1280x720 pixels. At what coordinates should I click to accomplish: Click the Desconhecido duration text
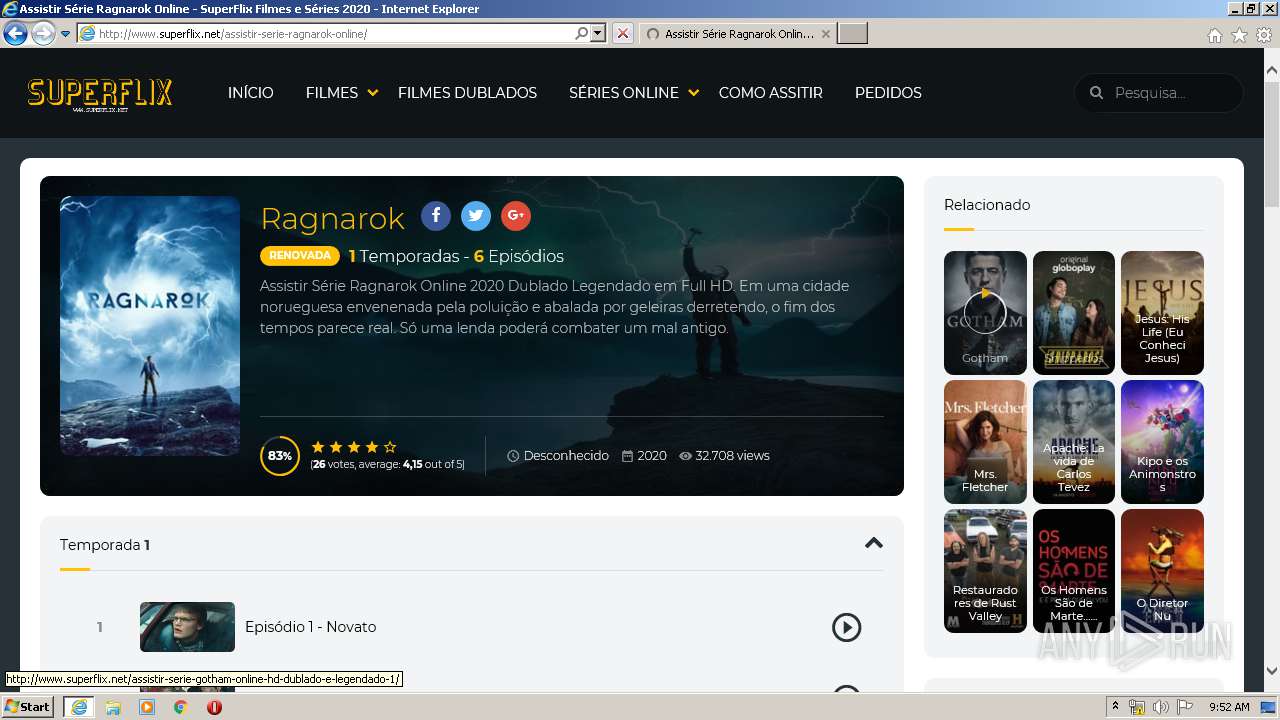tap(566, 456)
